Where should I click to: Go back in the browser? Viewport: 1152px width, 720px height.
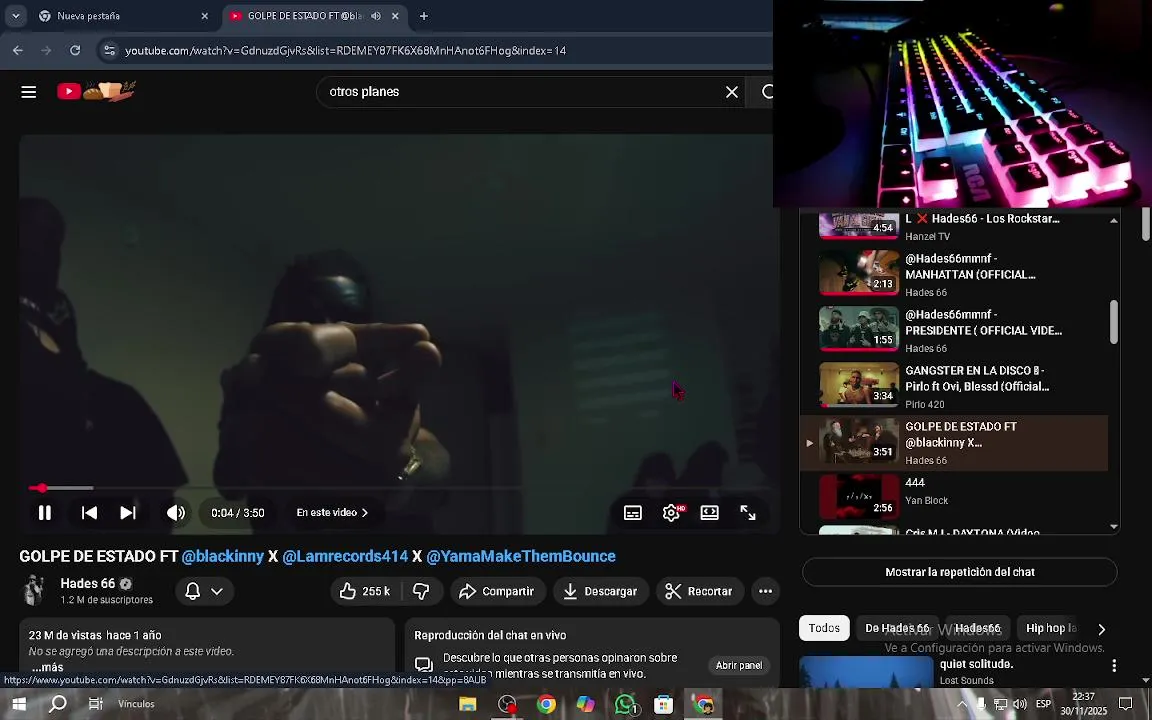(x=18, y=51)
